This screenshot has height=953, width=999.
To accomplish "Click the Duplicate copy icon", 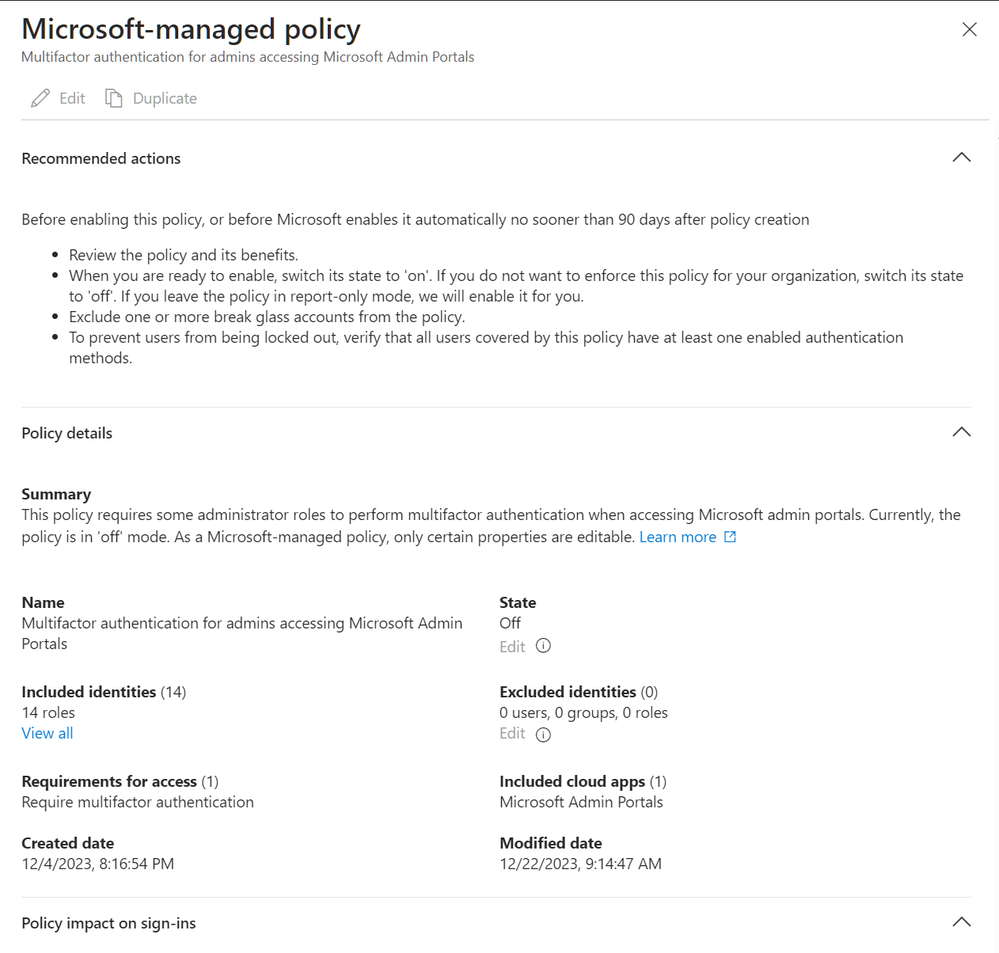I will (x=113, y=98).
